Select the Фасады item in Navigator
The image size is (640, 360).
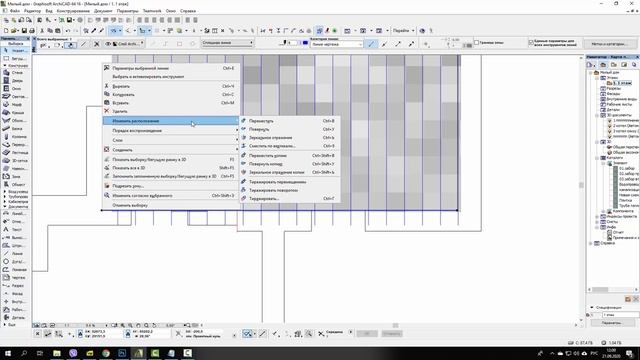point(613,93)
